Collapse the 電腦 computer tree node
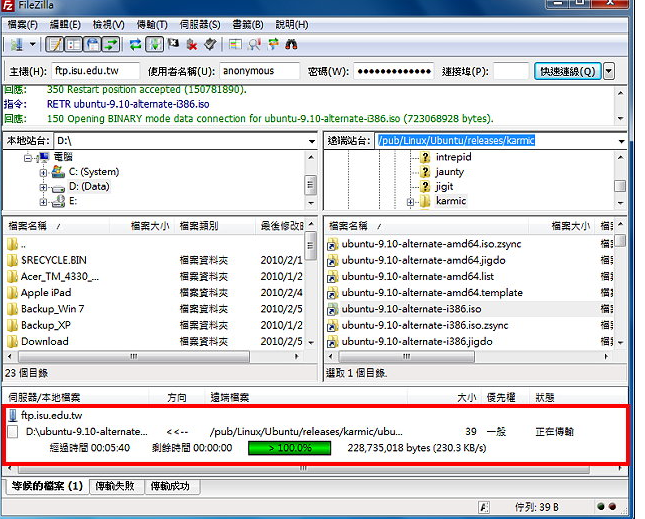This screenshot has height=519, width=645. [x=28, y=158]
